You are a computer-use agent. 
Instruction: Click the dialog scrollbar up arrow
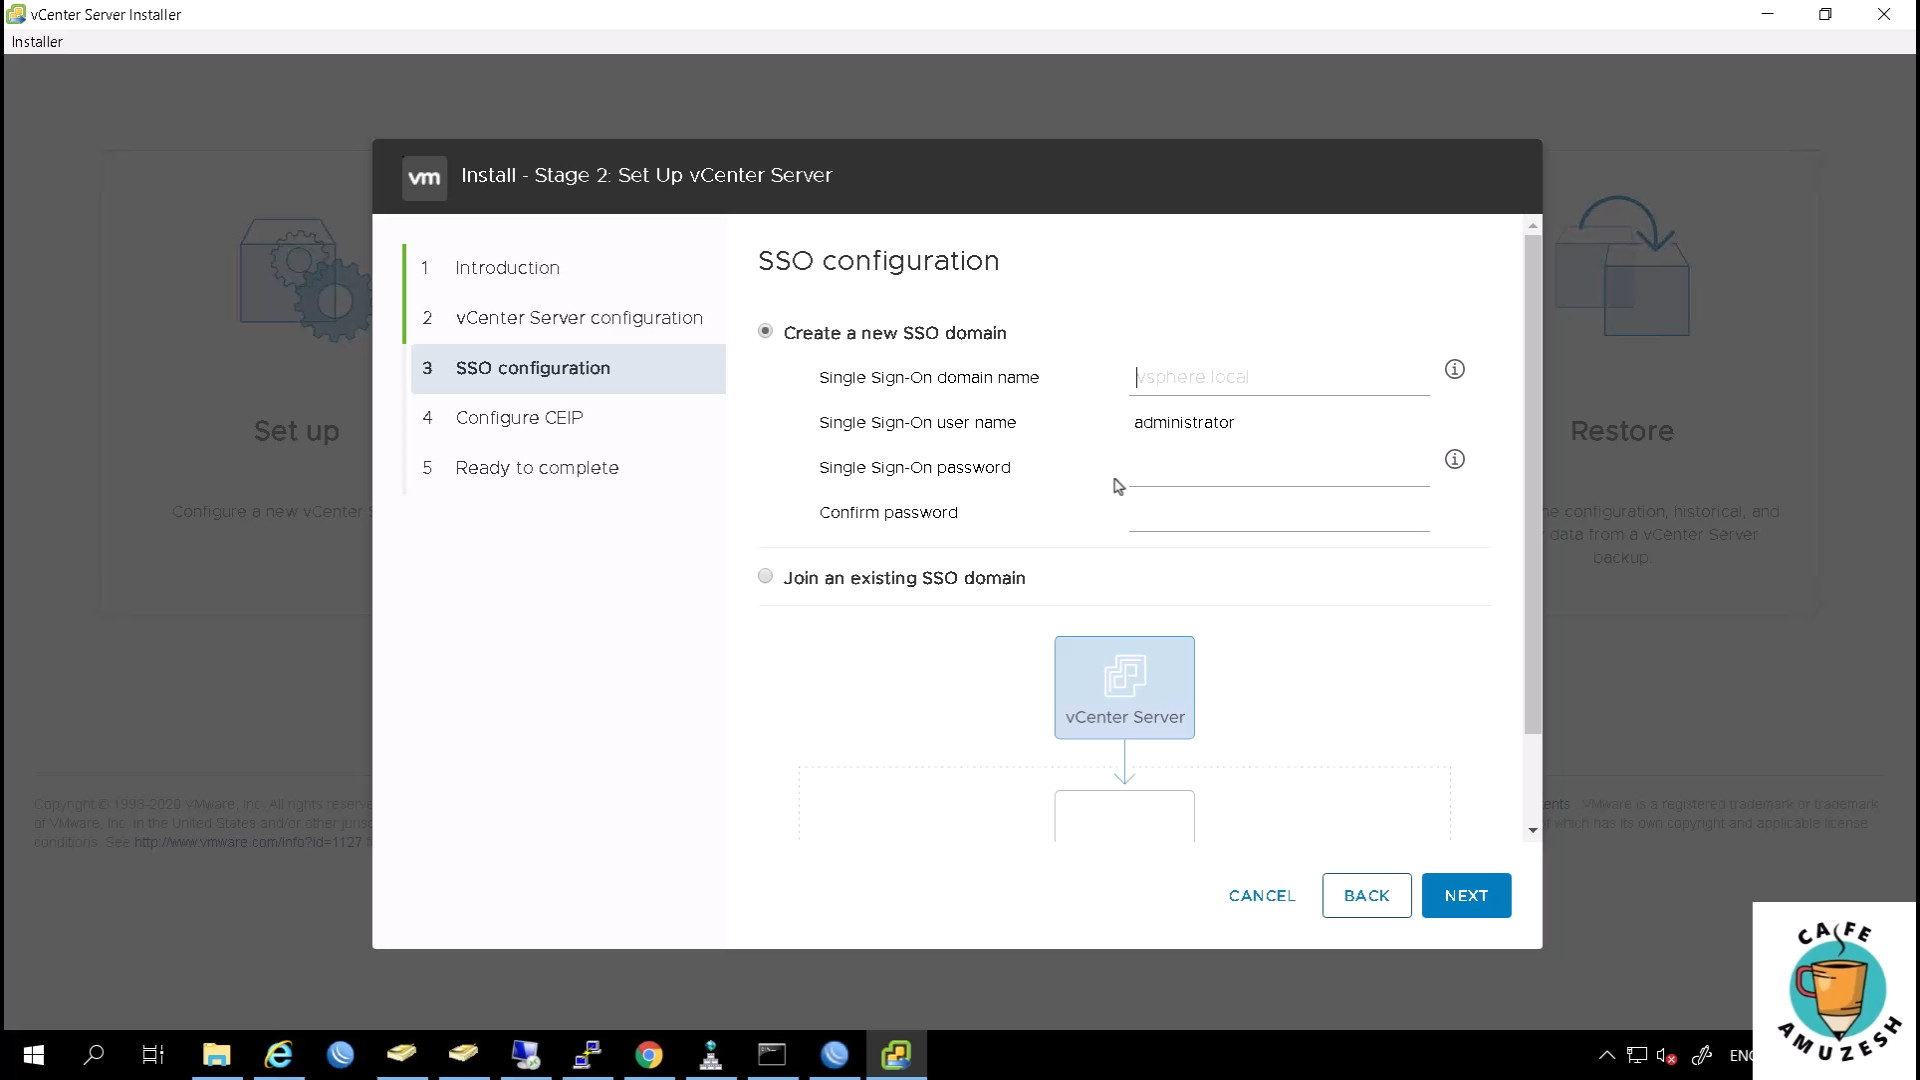click(1533, 226)
